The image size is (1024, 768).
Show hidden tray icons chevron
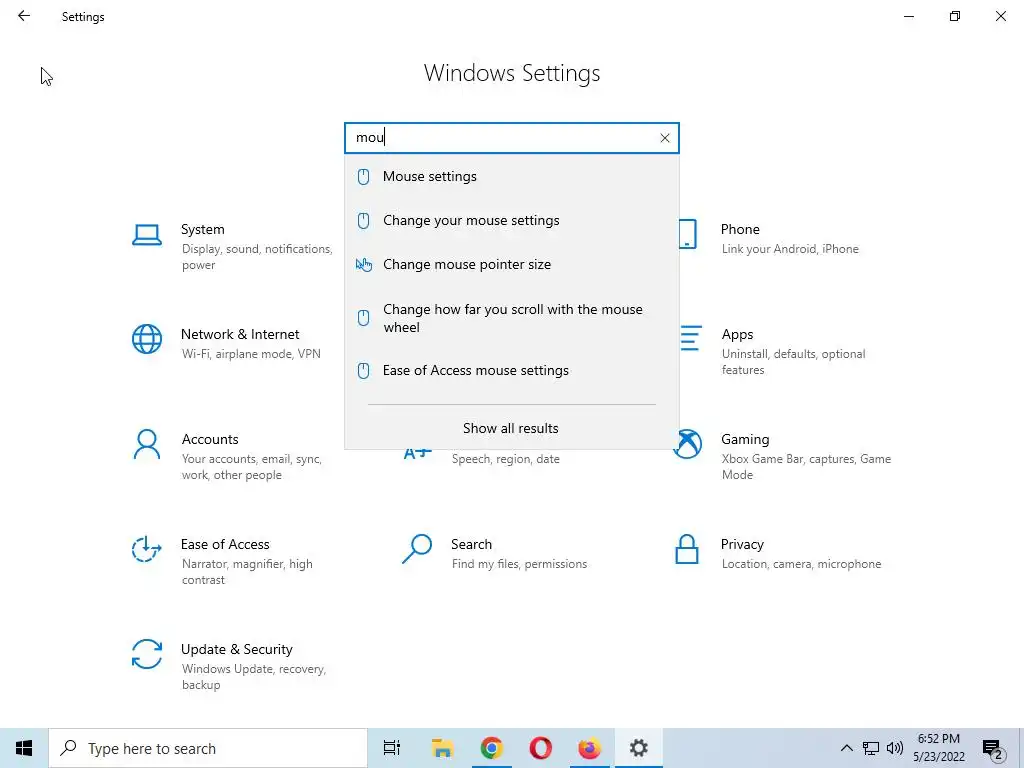[x=846, y=748]
